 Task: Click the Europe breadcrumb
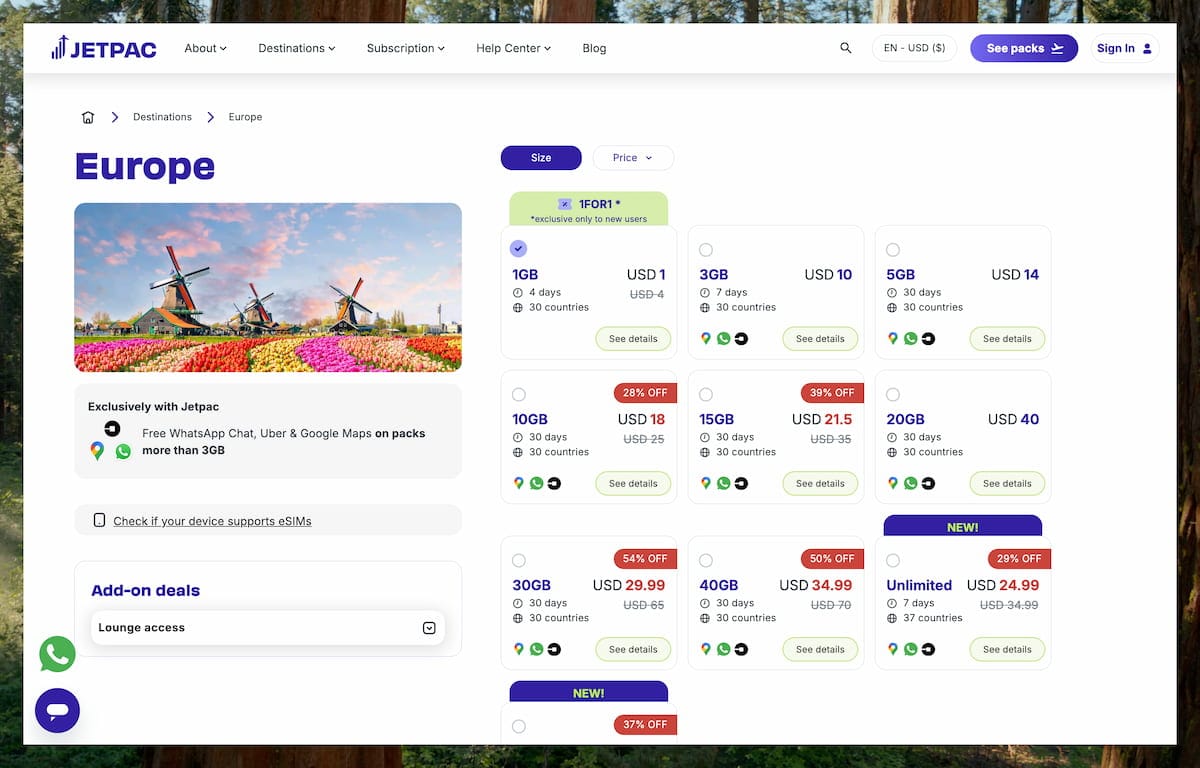point(245,117)
